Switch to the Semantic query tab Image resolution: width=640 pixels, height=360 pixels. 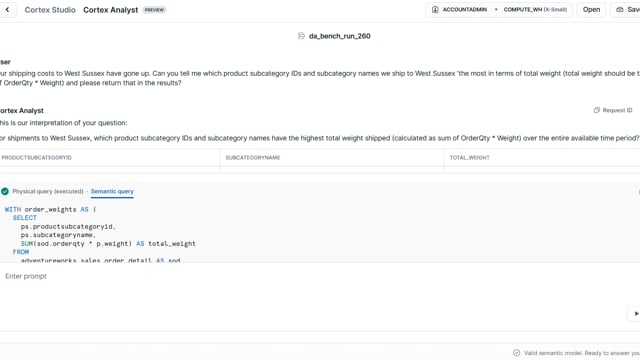point(112,191)
